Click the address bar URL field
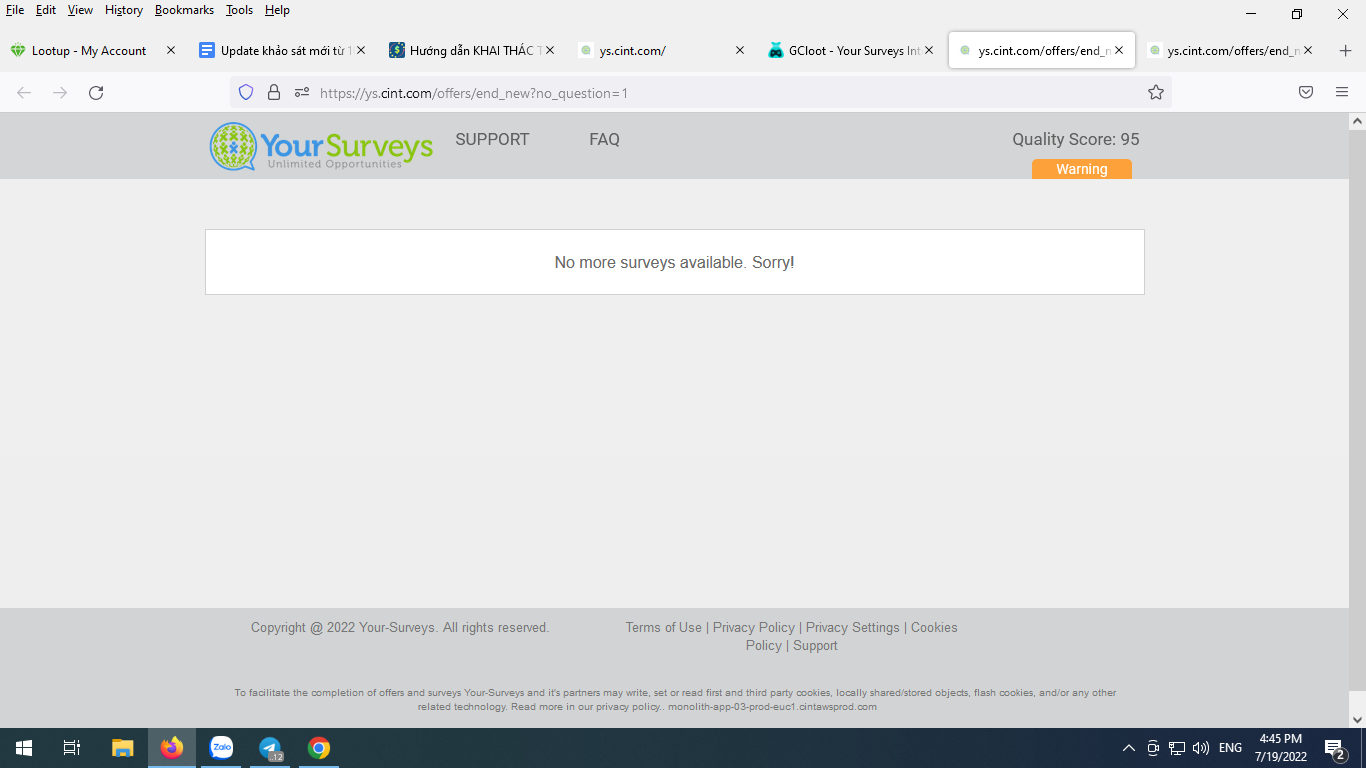This screenshot has height=768, width=1366. (700, 93)
